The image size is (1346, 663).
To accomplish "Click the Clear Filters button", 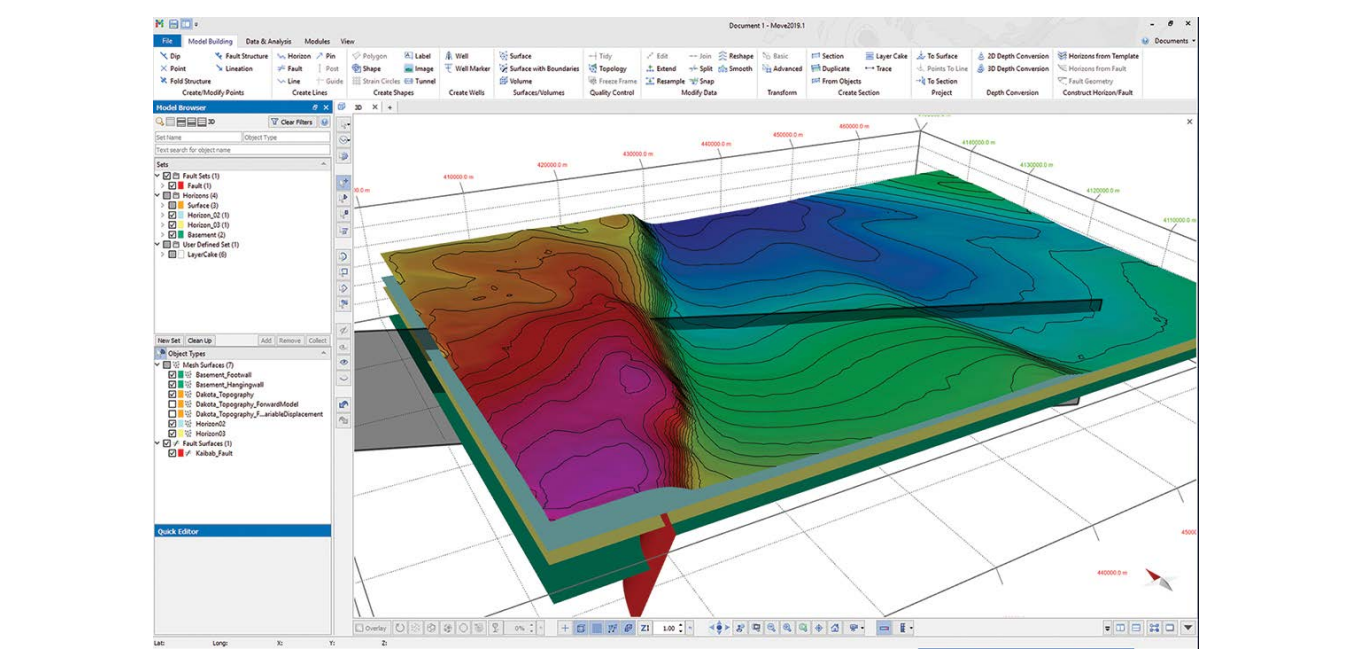I will coord(292,122).
